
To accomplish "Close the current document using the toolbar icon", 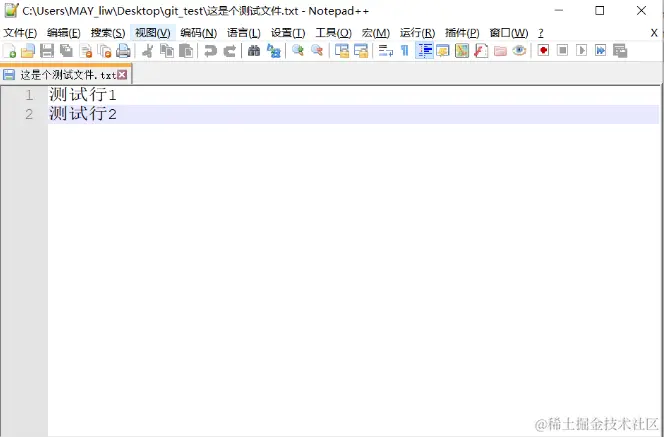I will [85, 51].
